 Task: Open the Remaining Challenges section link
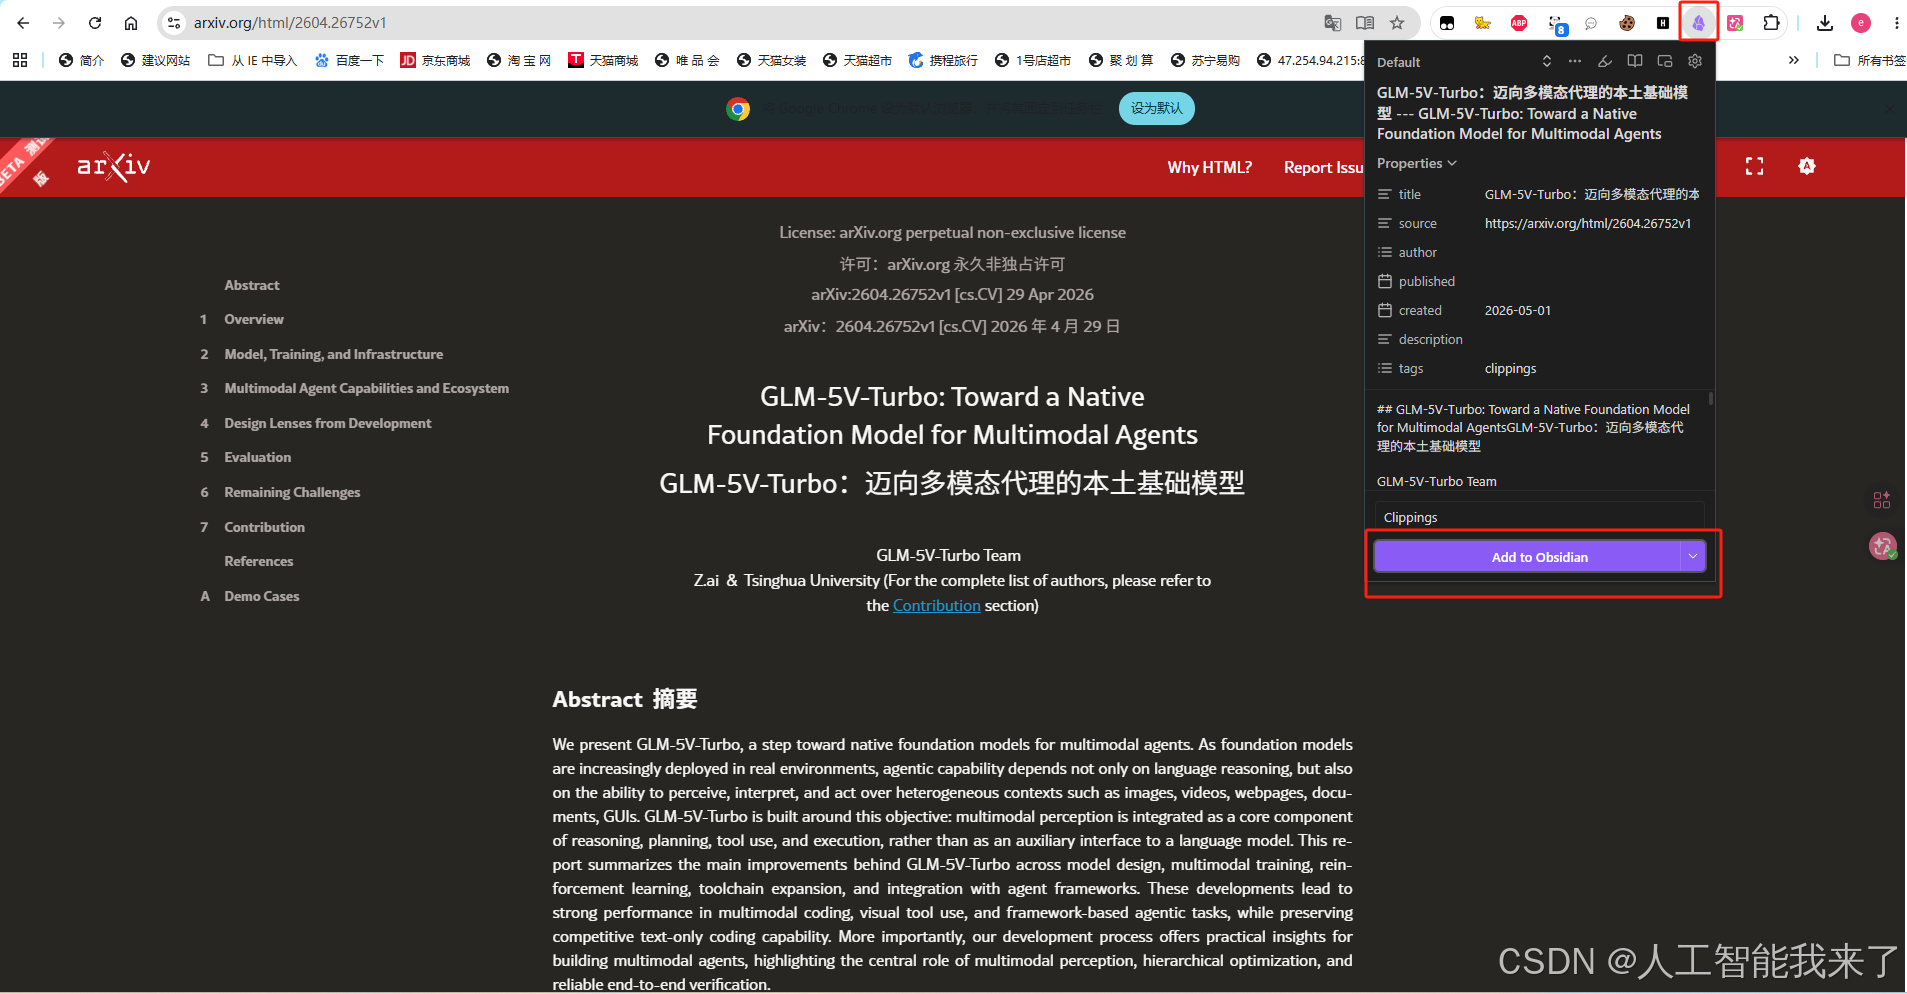click(292, 492)
